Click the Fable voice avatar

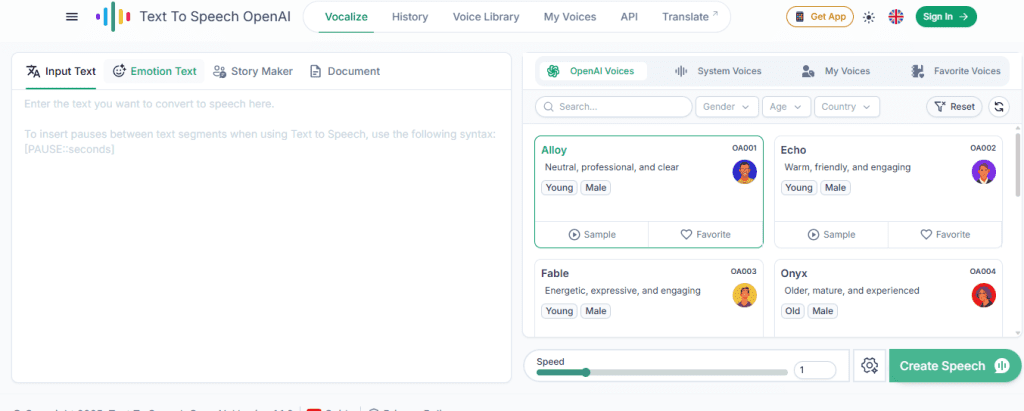(x=744, y=295)
